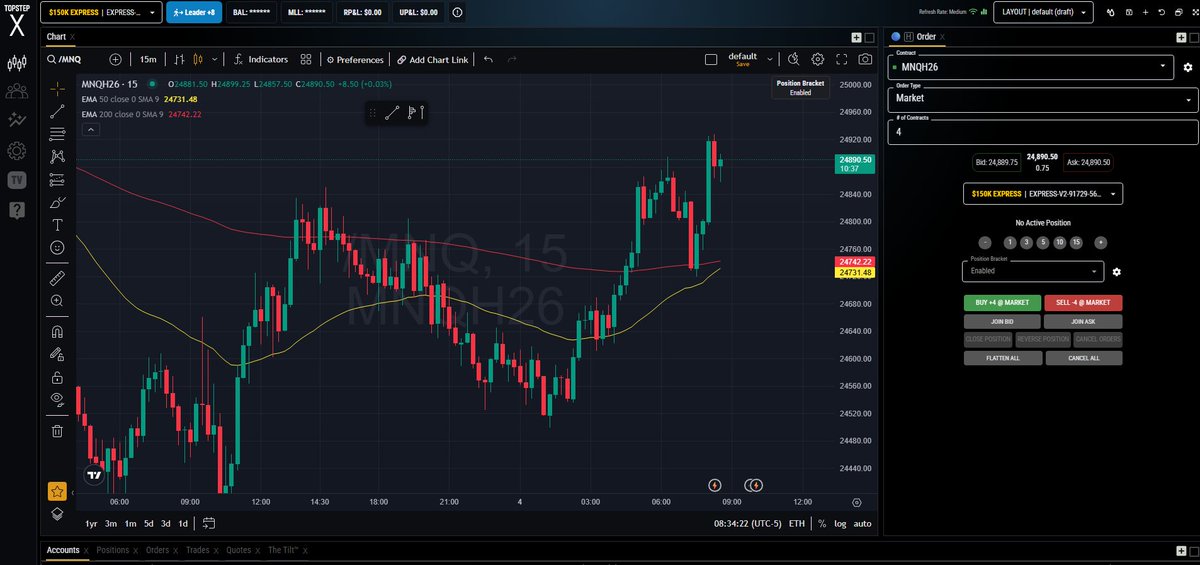Open the favorites star toolbar
This screenshot has height=565, width=1200.
pos(57,492)
